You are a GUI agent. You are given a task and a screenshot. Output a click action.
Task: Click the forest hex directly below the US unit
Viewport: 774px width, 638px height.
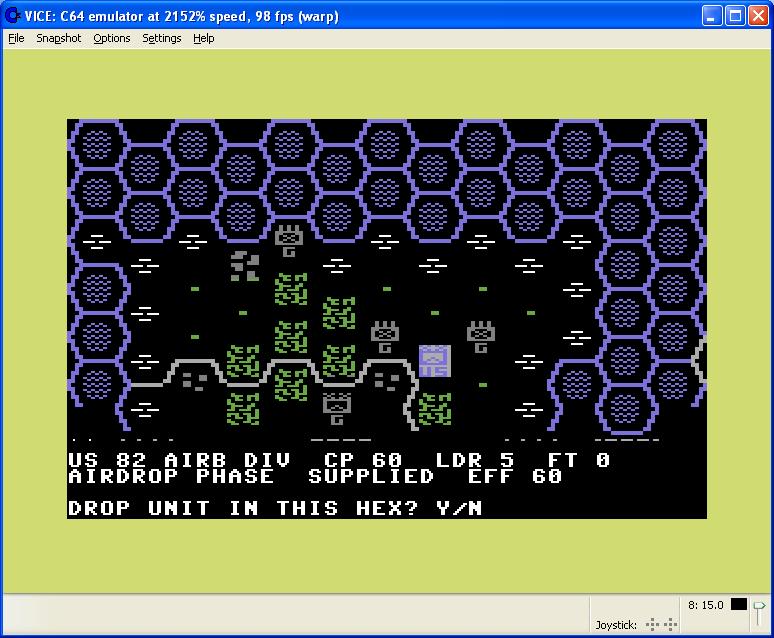point(434,409)
